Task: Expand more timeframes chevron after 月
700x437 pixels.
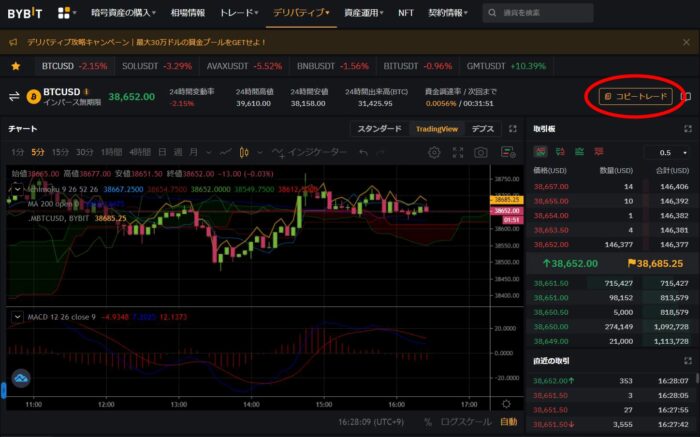Action: 208,153
